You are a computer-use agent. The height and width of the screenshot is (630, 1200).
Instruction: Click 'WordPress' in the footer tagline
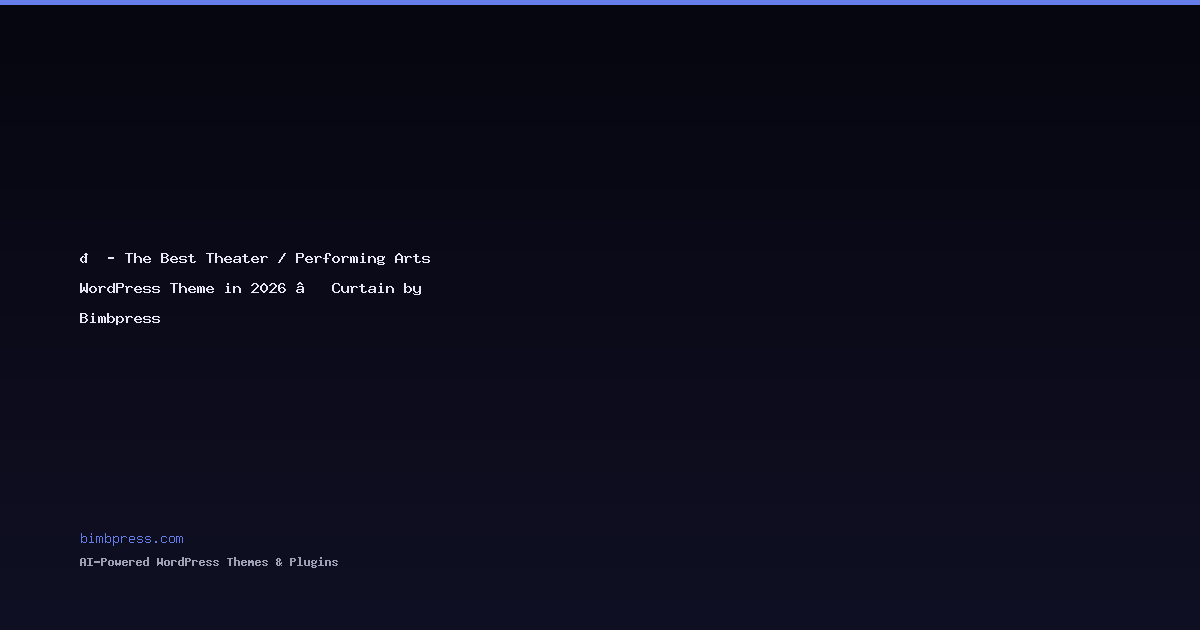tap(187, 562)
